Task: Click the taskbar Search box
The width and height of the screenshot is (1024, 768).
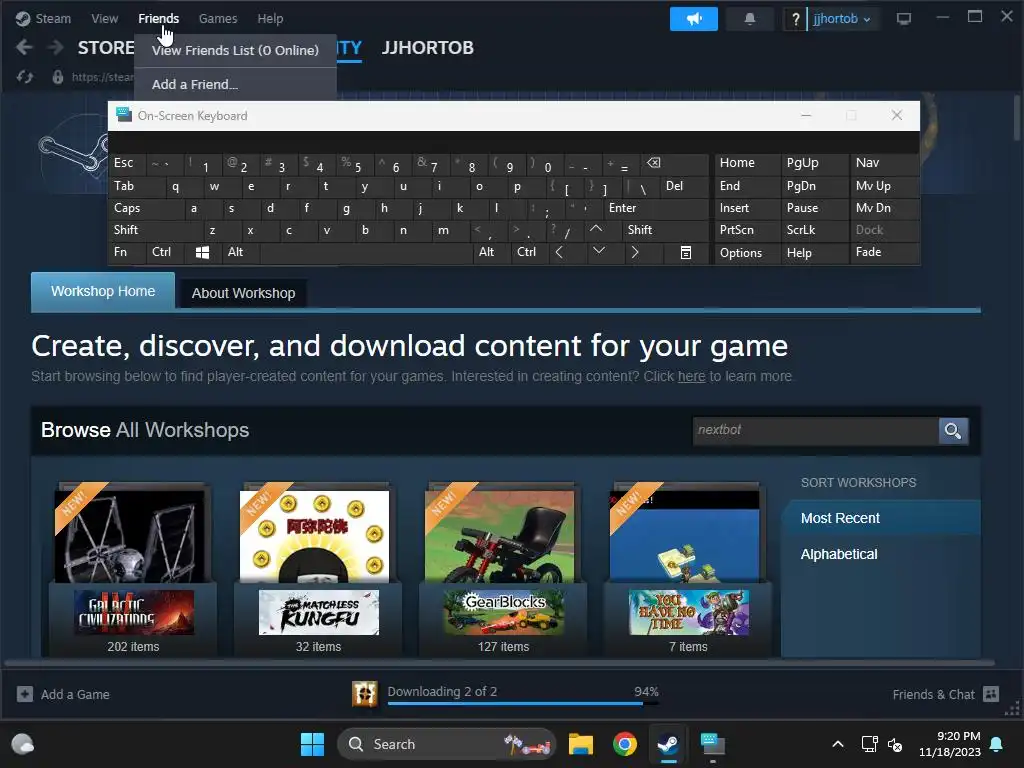Action: 447,744
